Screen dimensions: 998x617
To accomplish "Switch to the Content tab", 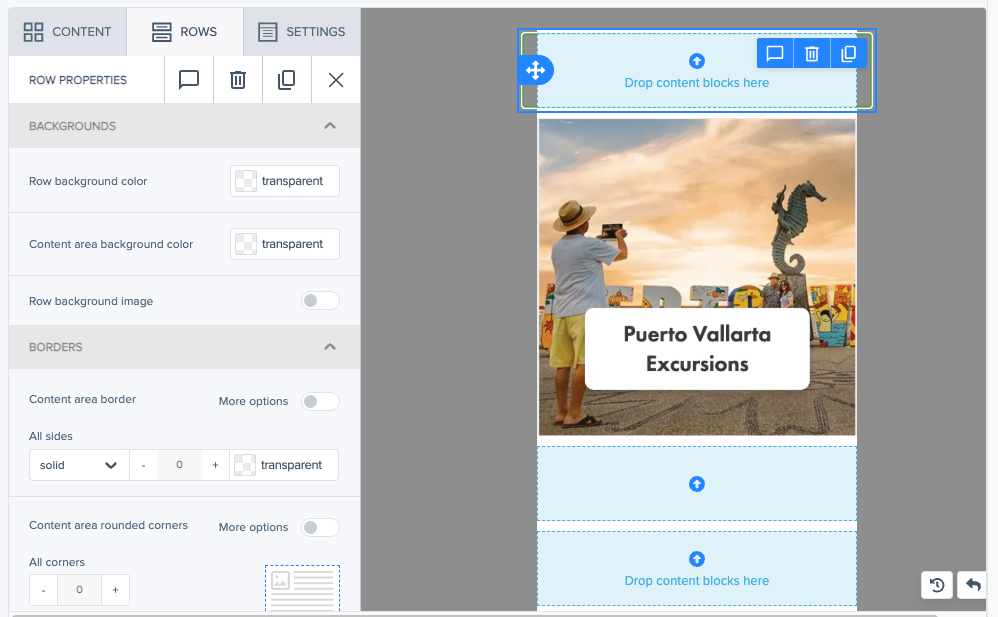I will 67,32.
